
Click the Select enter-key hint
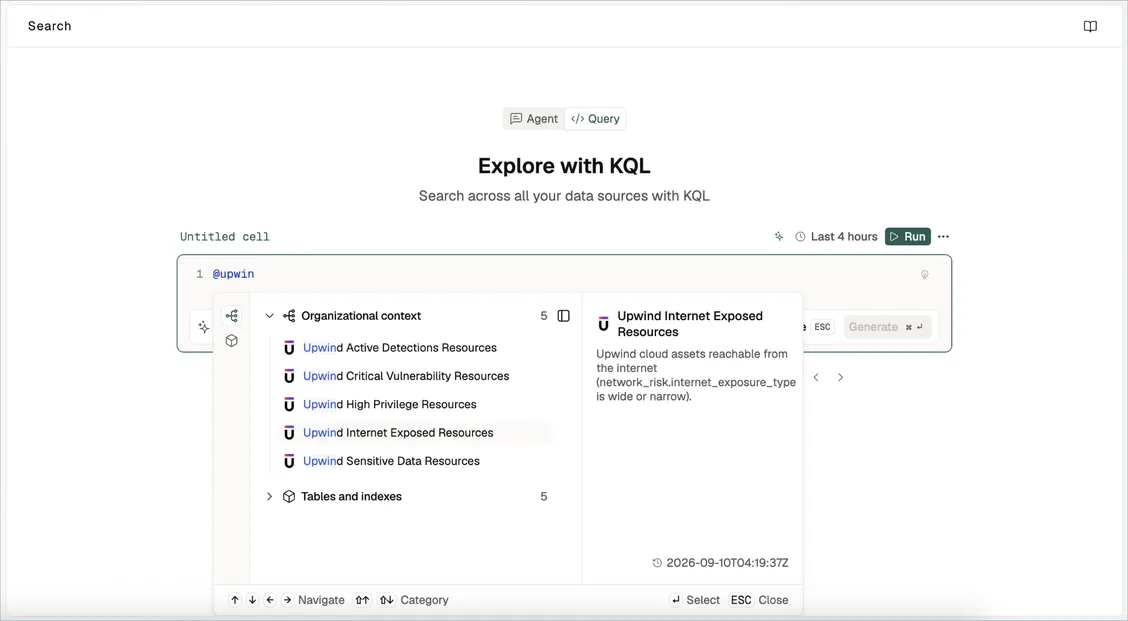[695, 600]
